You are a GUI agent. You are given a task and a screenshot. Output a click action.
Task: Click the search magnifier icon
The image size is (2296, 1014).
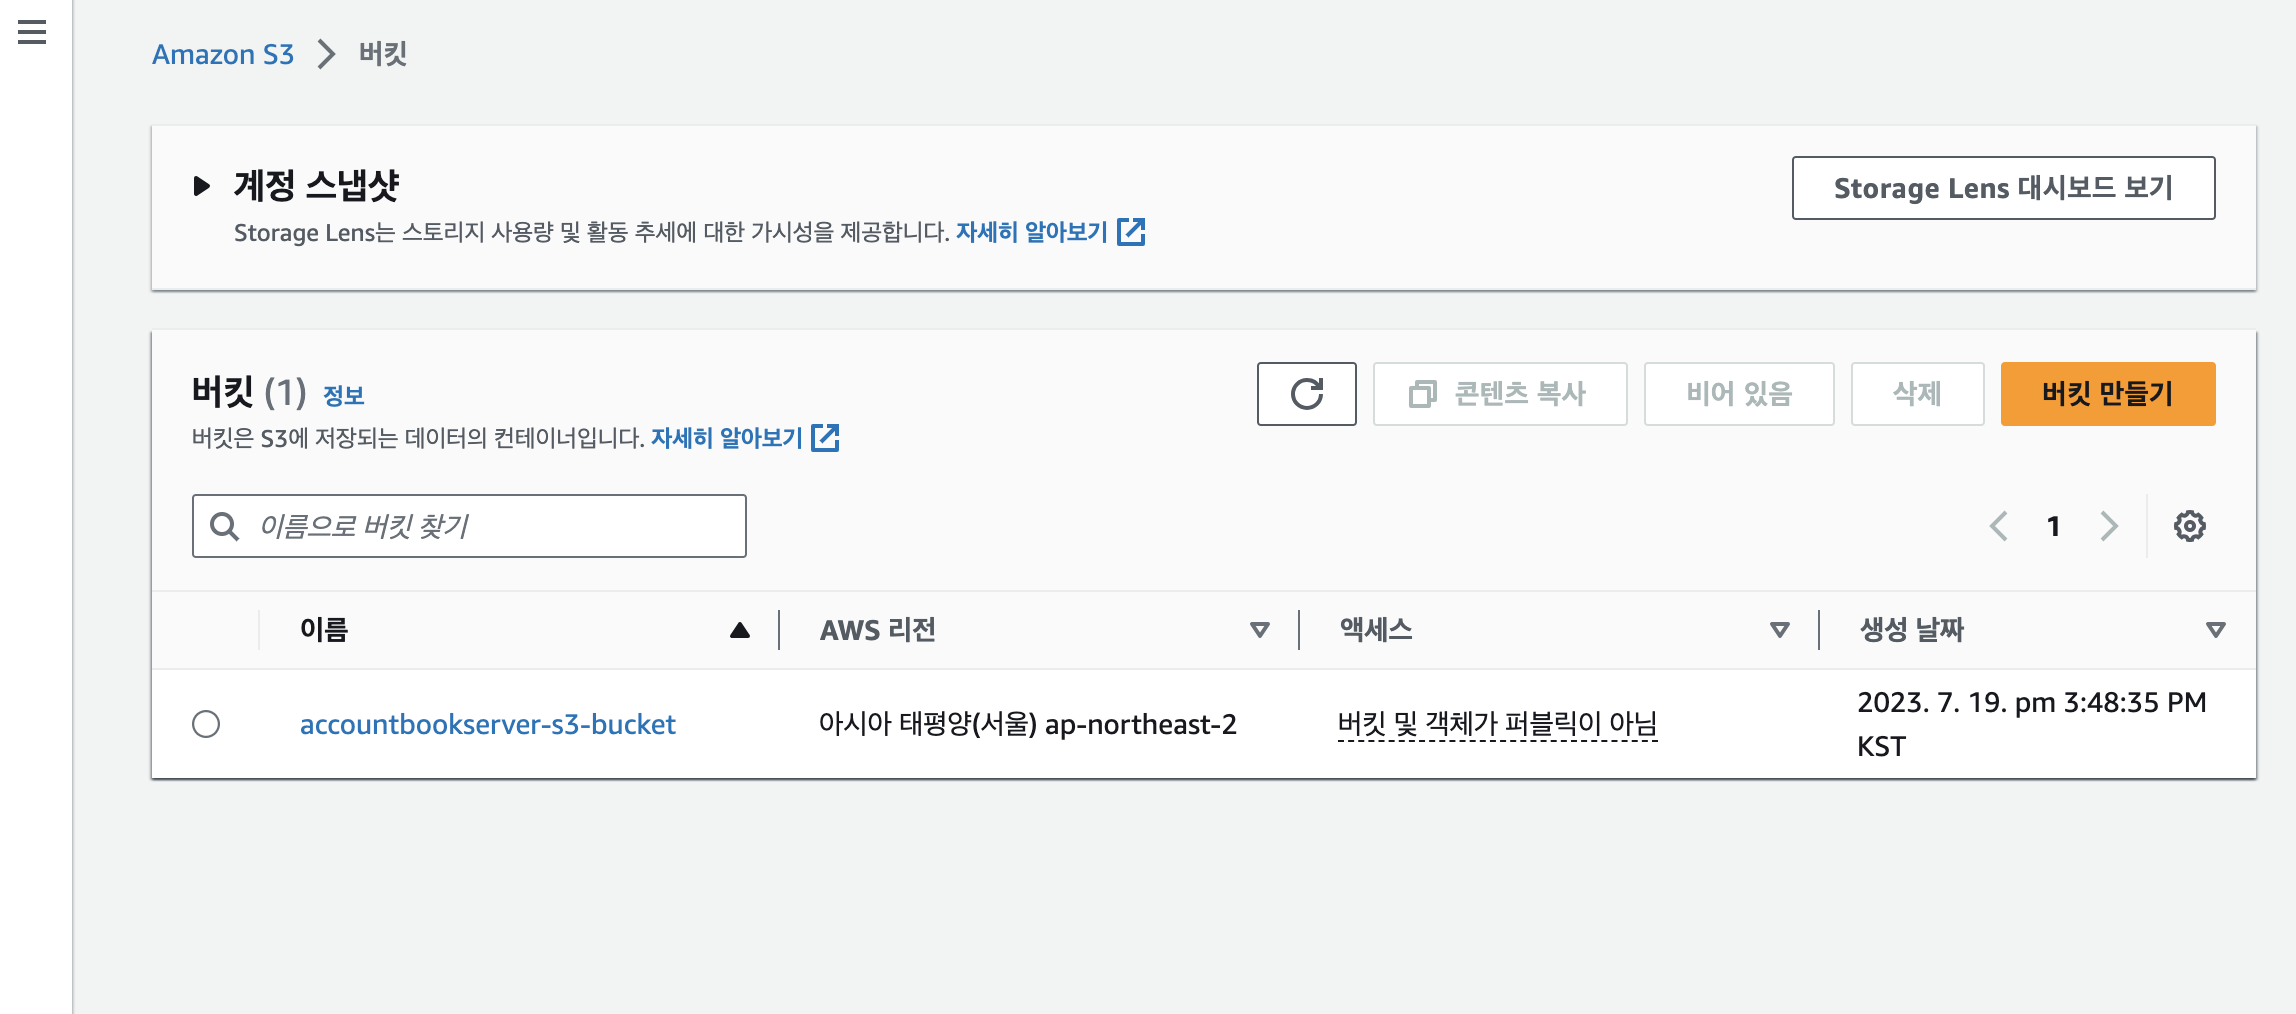(225, 526)
